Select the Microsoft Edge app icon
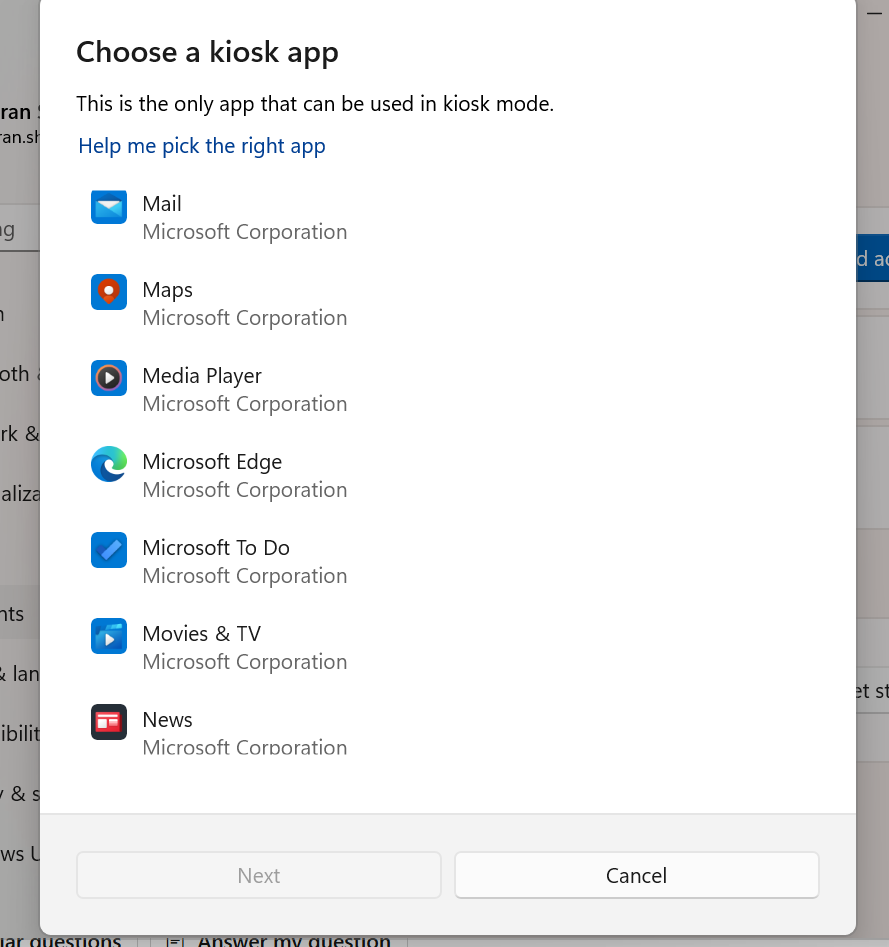 click(x=109, y=464)
